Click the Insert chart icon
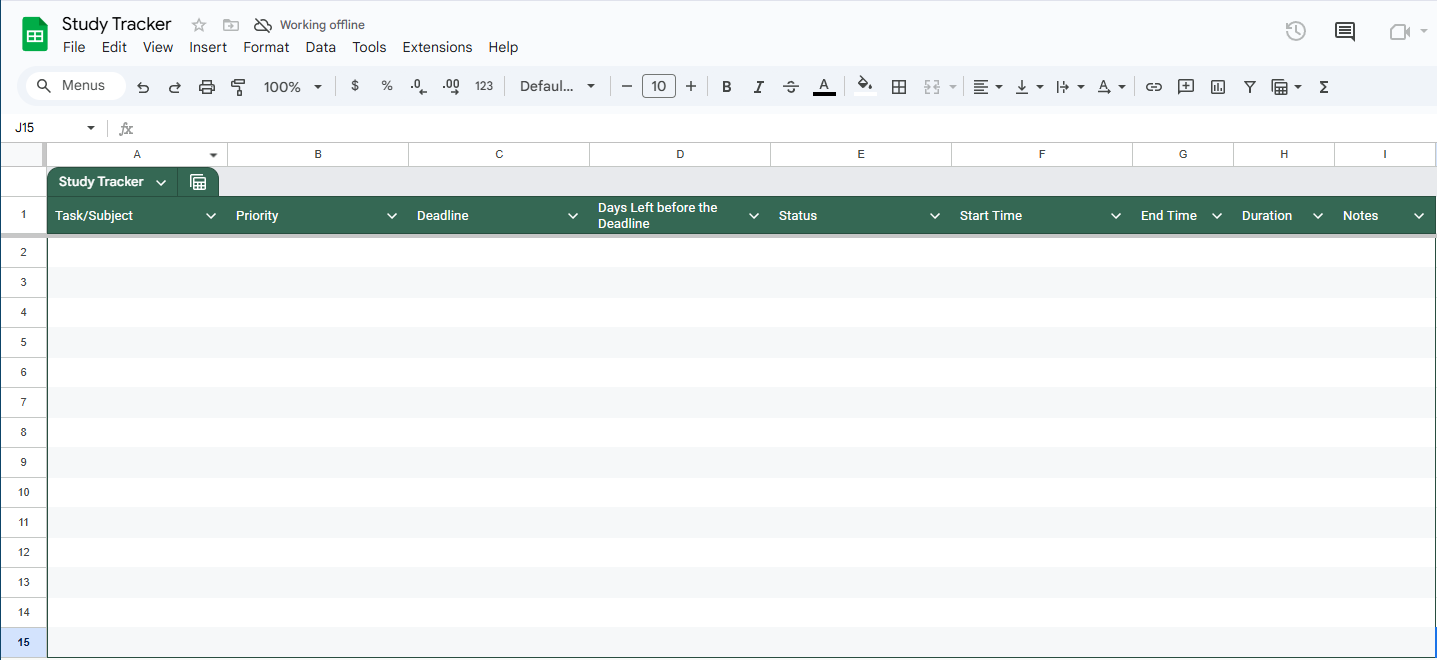This screenshot has width=1437, height=660. [1218, 87]
